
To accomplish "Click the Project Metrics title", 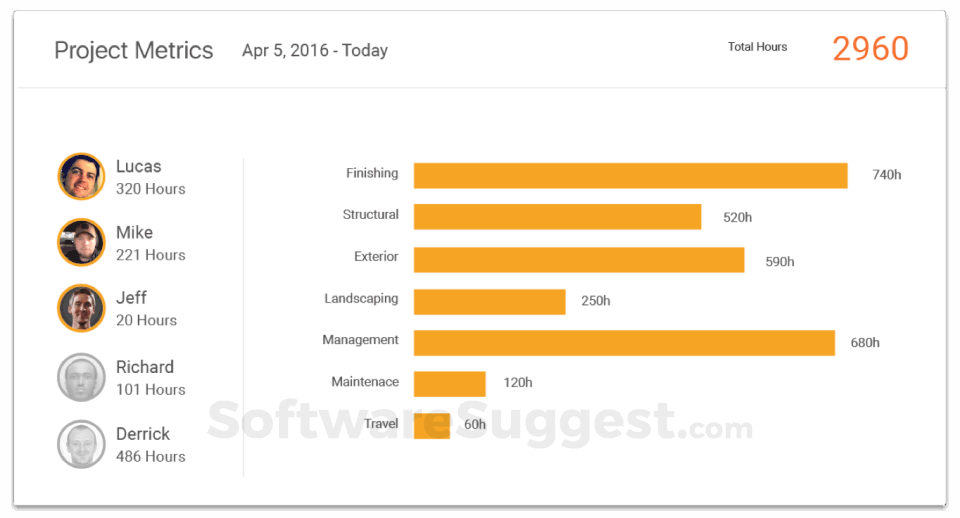I will click(133, 50).
